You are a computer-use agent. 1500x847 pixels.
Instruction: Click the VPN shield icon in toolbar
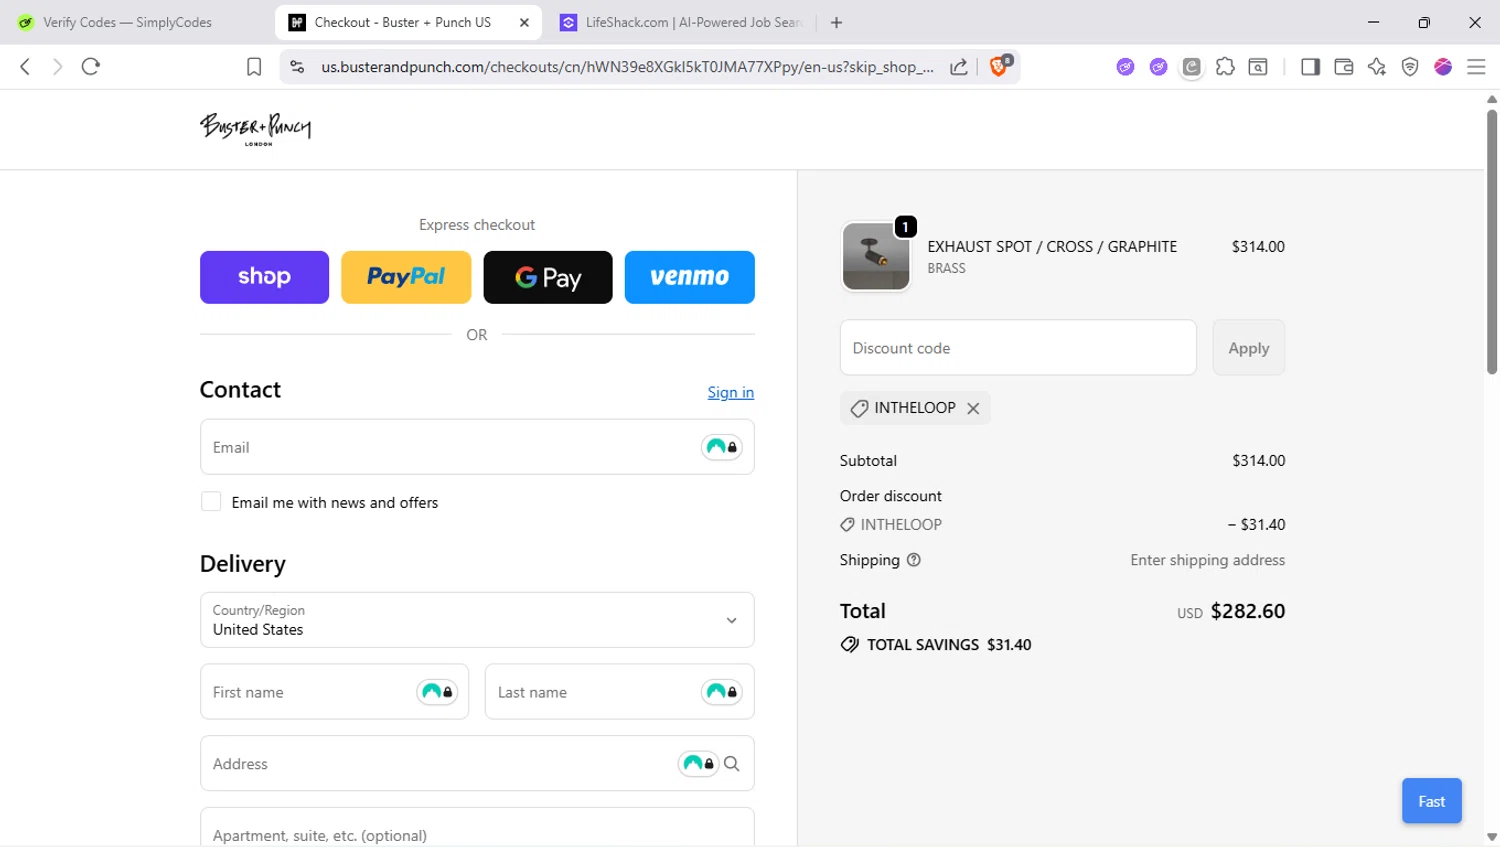[1410, 67]
